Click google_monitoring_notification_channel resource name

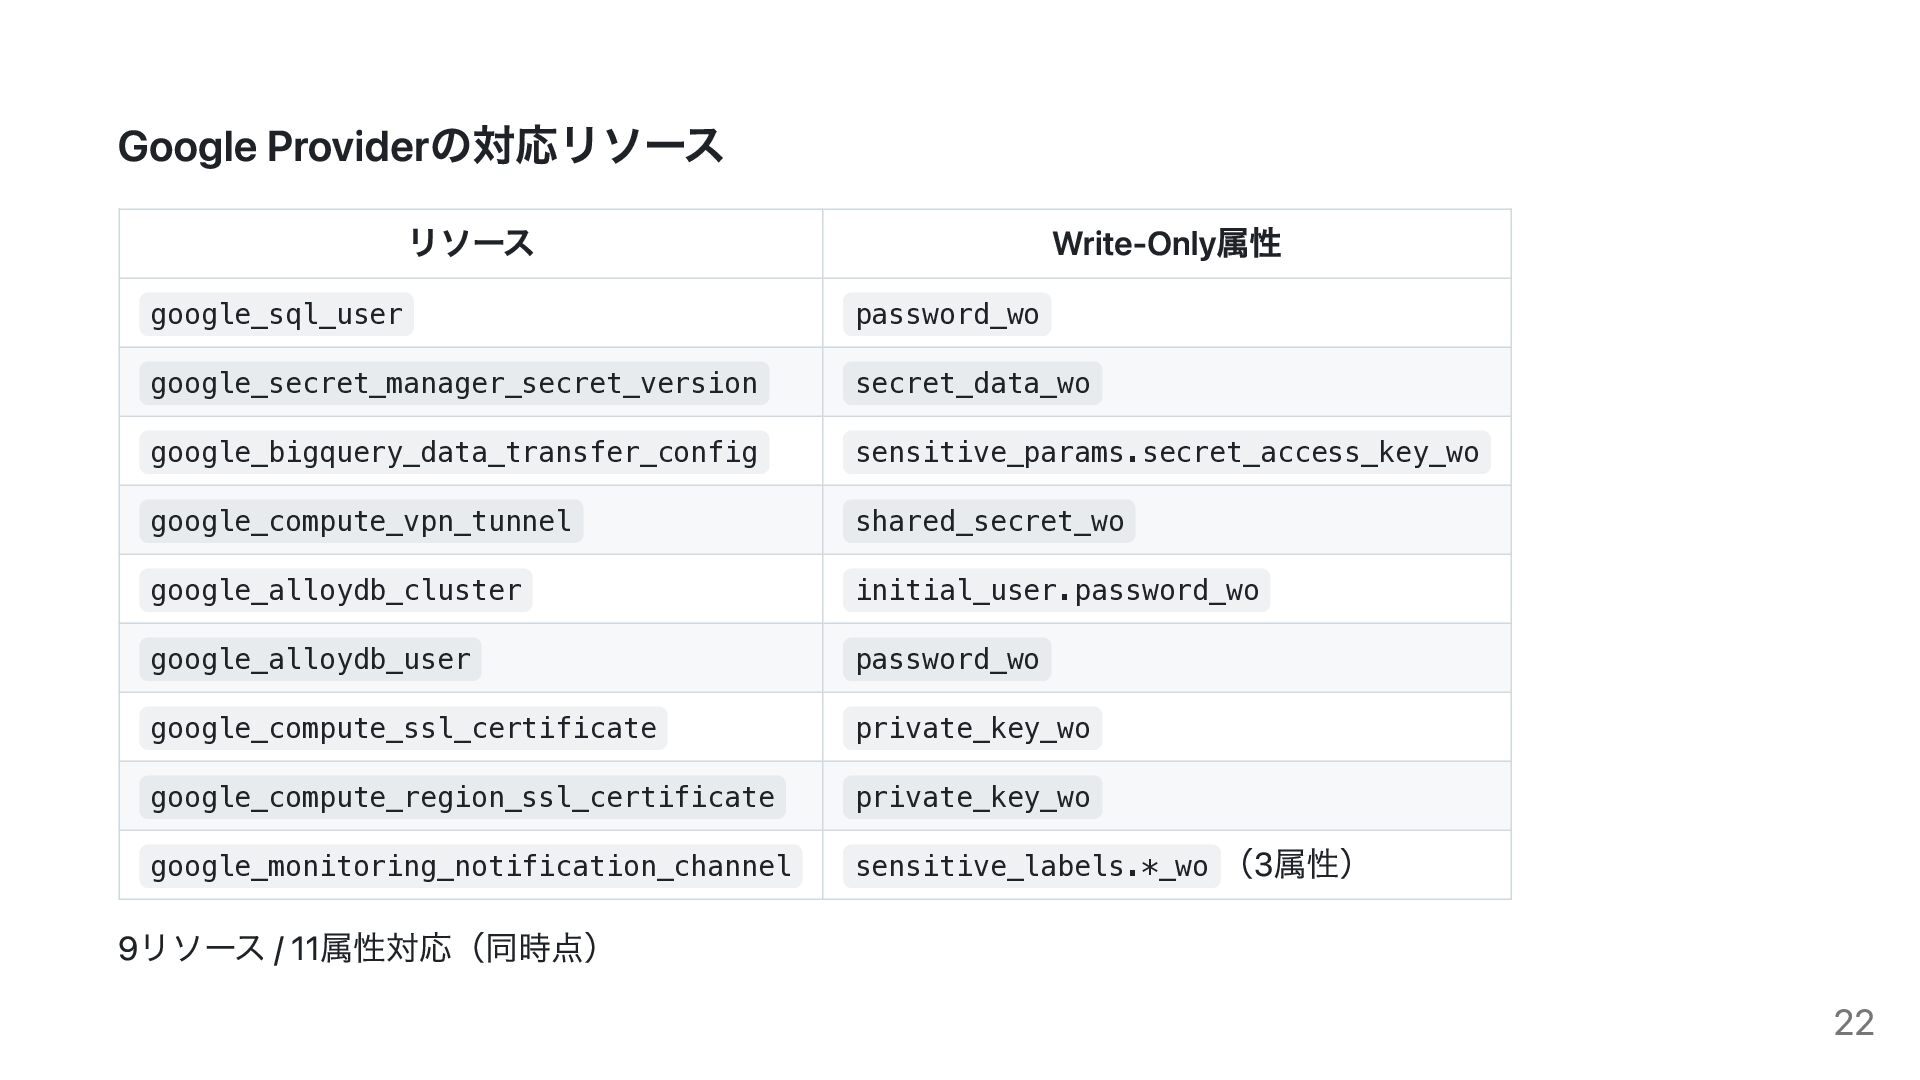[470, 866]
